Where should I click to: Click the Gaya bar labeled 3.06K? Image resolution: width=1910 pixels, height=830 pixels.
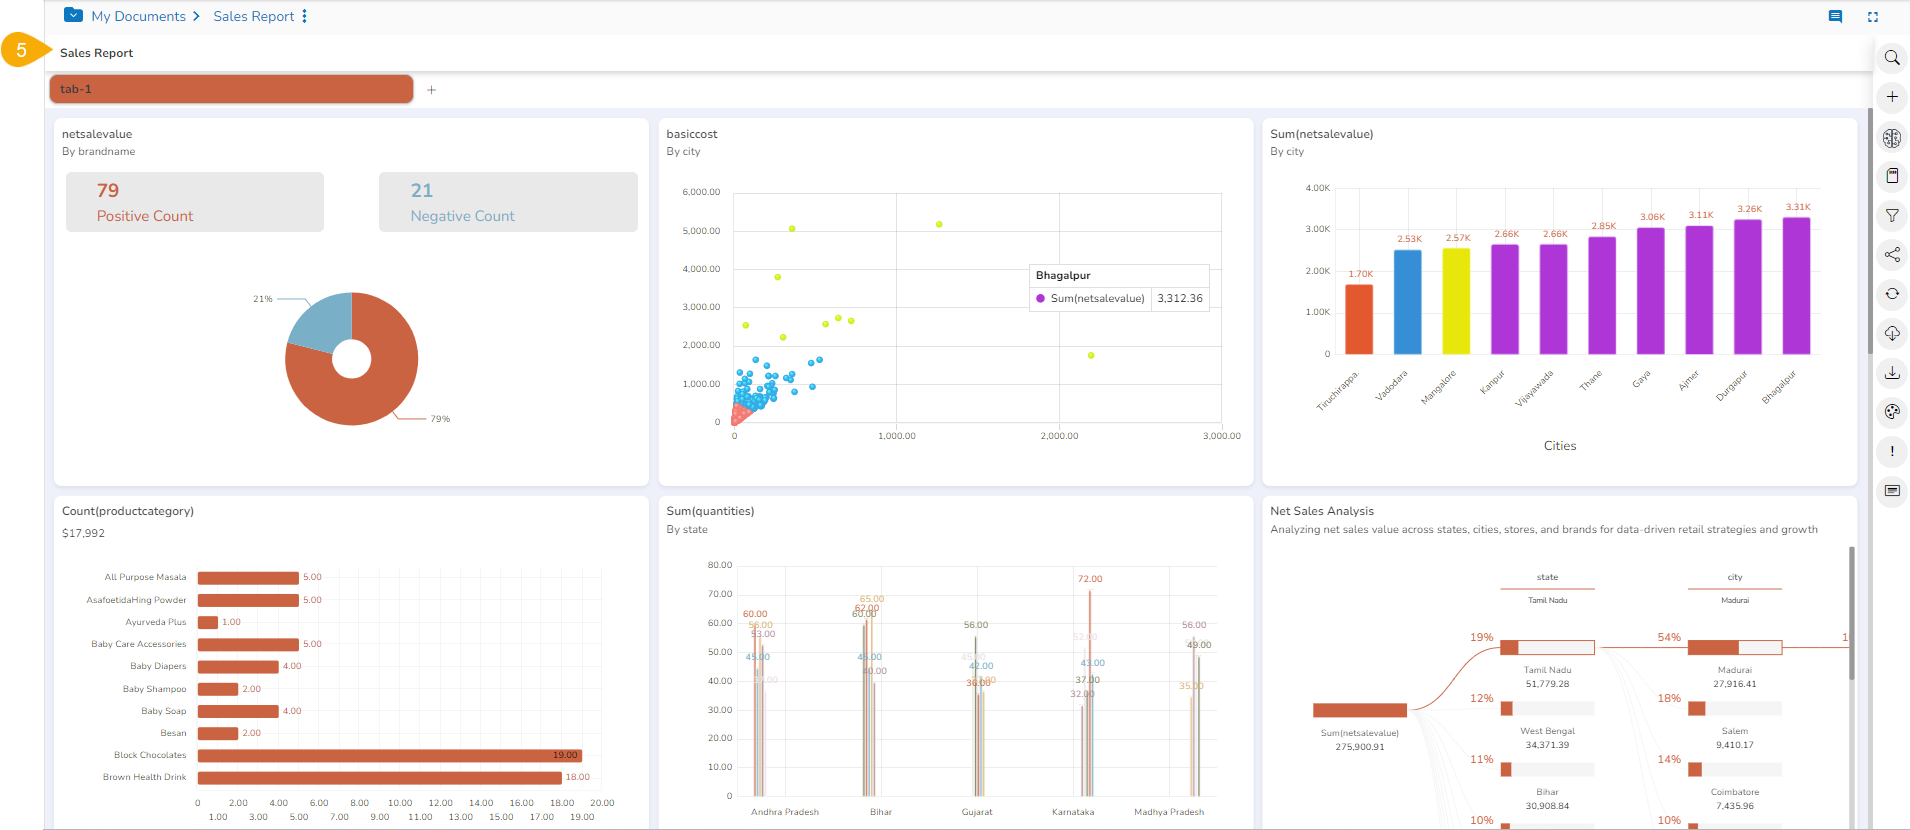[x=1651, y=291]
